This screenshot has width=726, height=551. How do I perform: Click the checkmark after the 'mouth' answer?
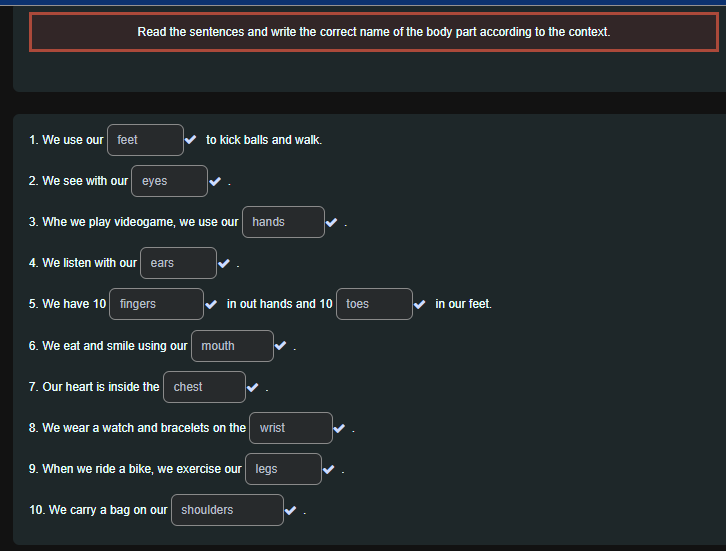281,345
